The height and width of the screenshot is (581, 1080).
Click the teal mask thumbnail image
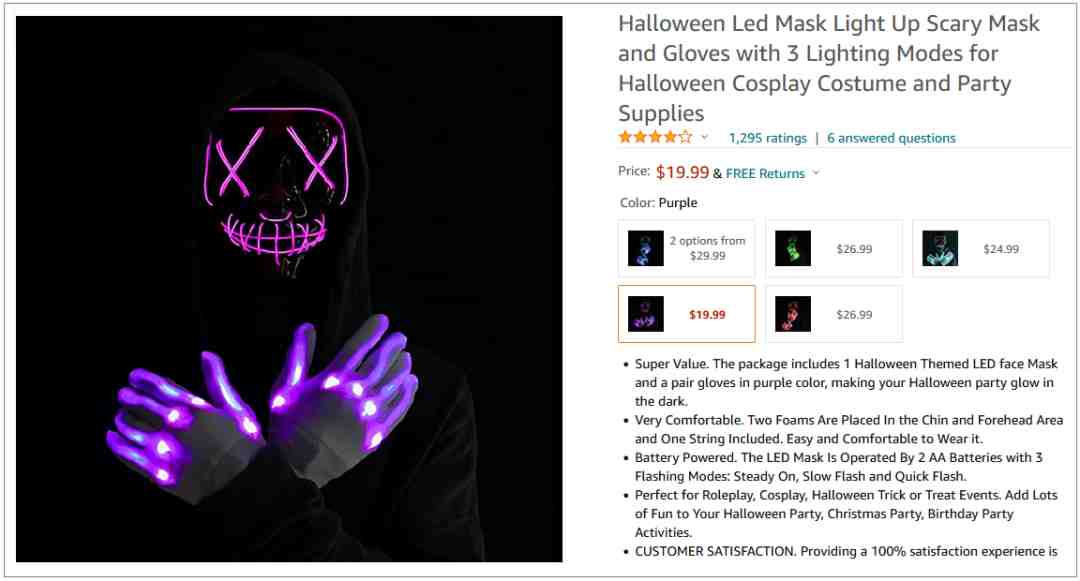(940, 249)
